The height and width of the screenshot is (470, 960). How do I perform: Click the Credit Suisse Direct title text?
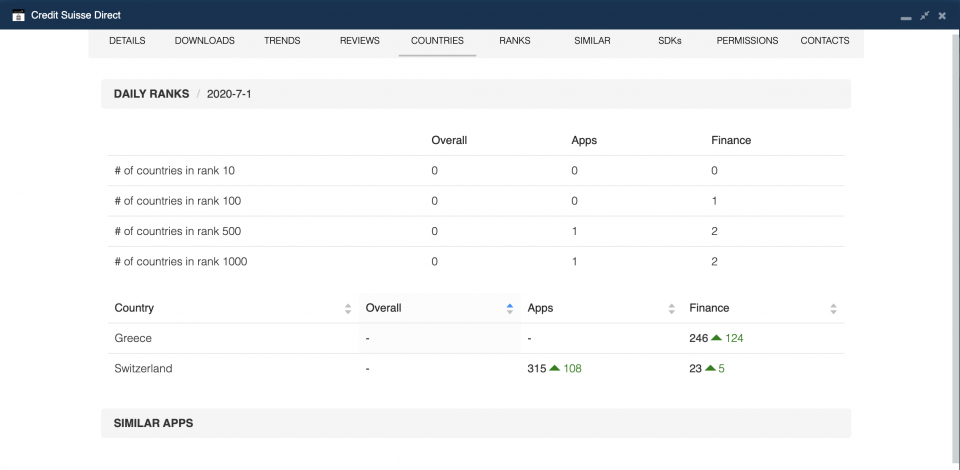click(76, 15)
